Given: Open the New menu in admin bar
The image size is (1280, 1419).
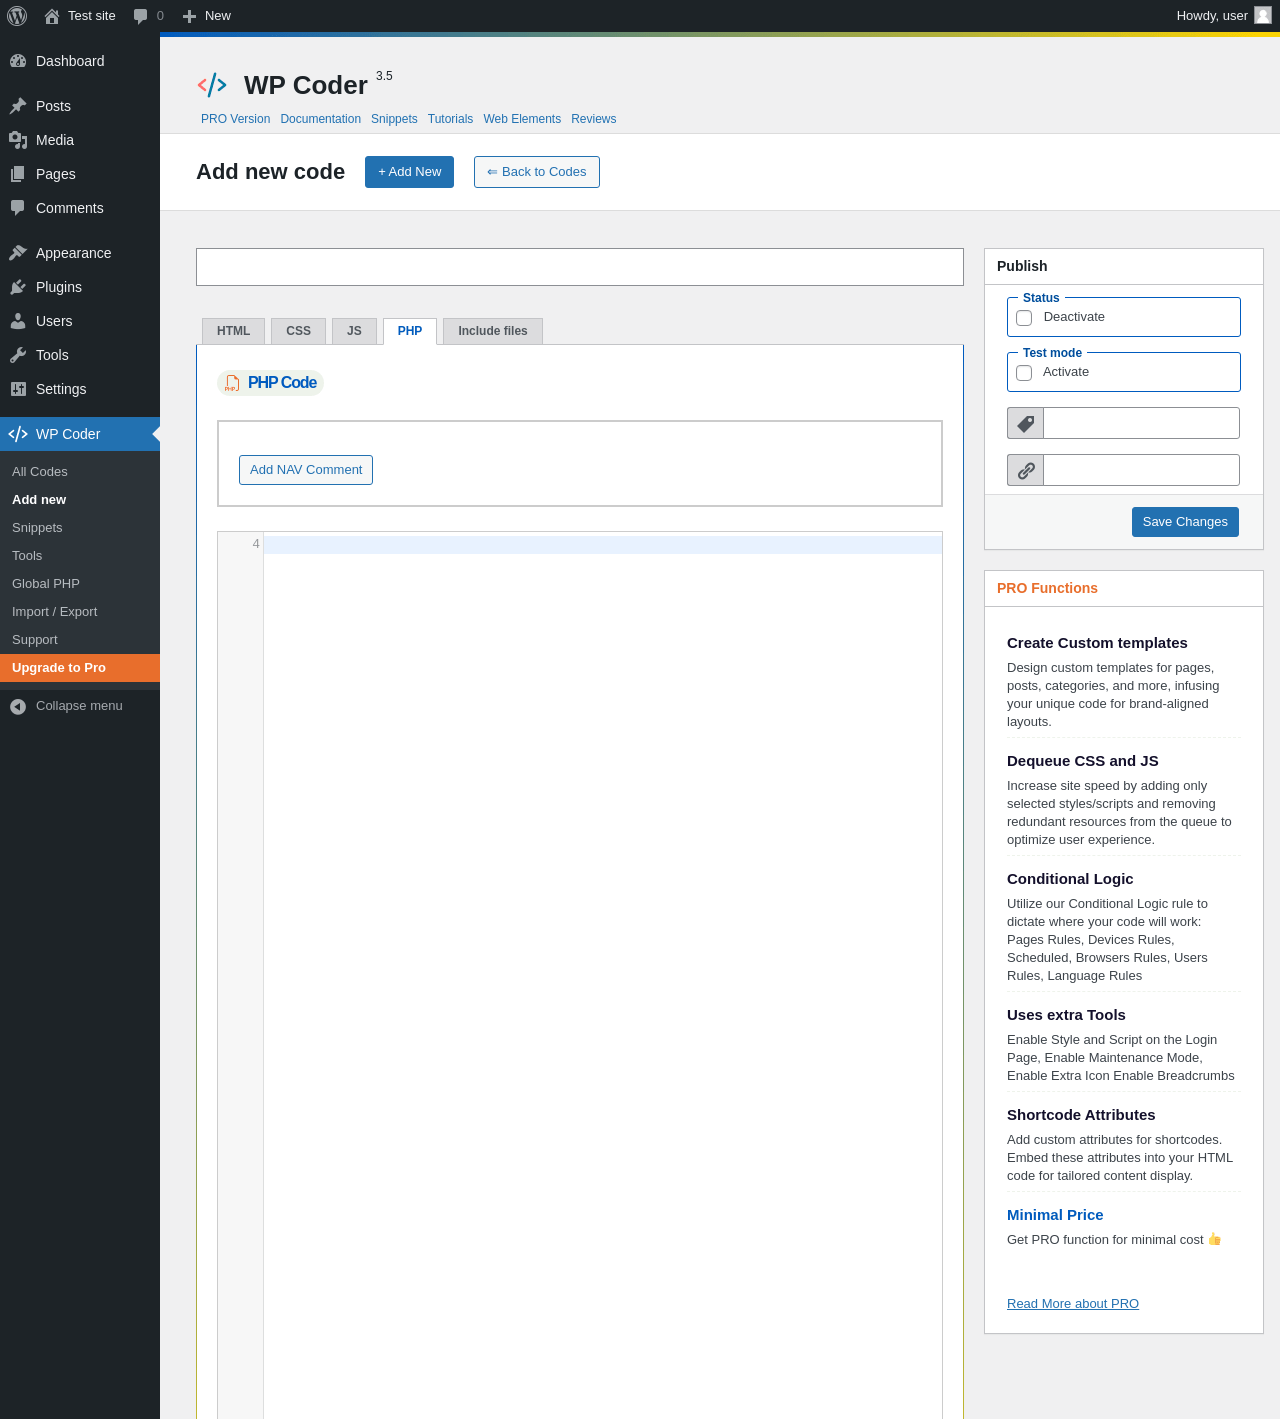Looking at the screenshot, I should tap(207, 16).
